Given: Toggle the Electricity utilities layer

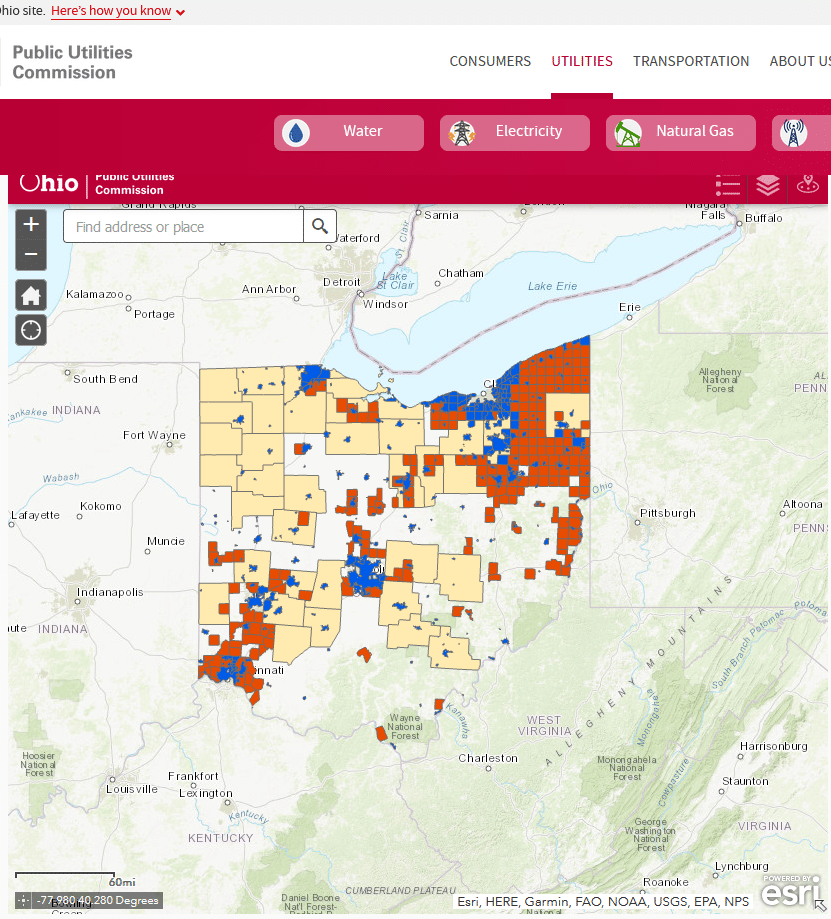Looking at the screenshot, I should [x=514, y=131].
